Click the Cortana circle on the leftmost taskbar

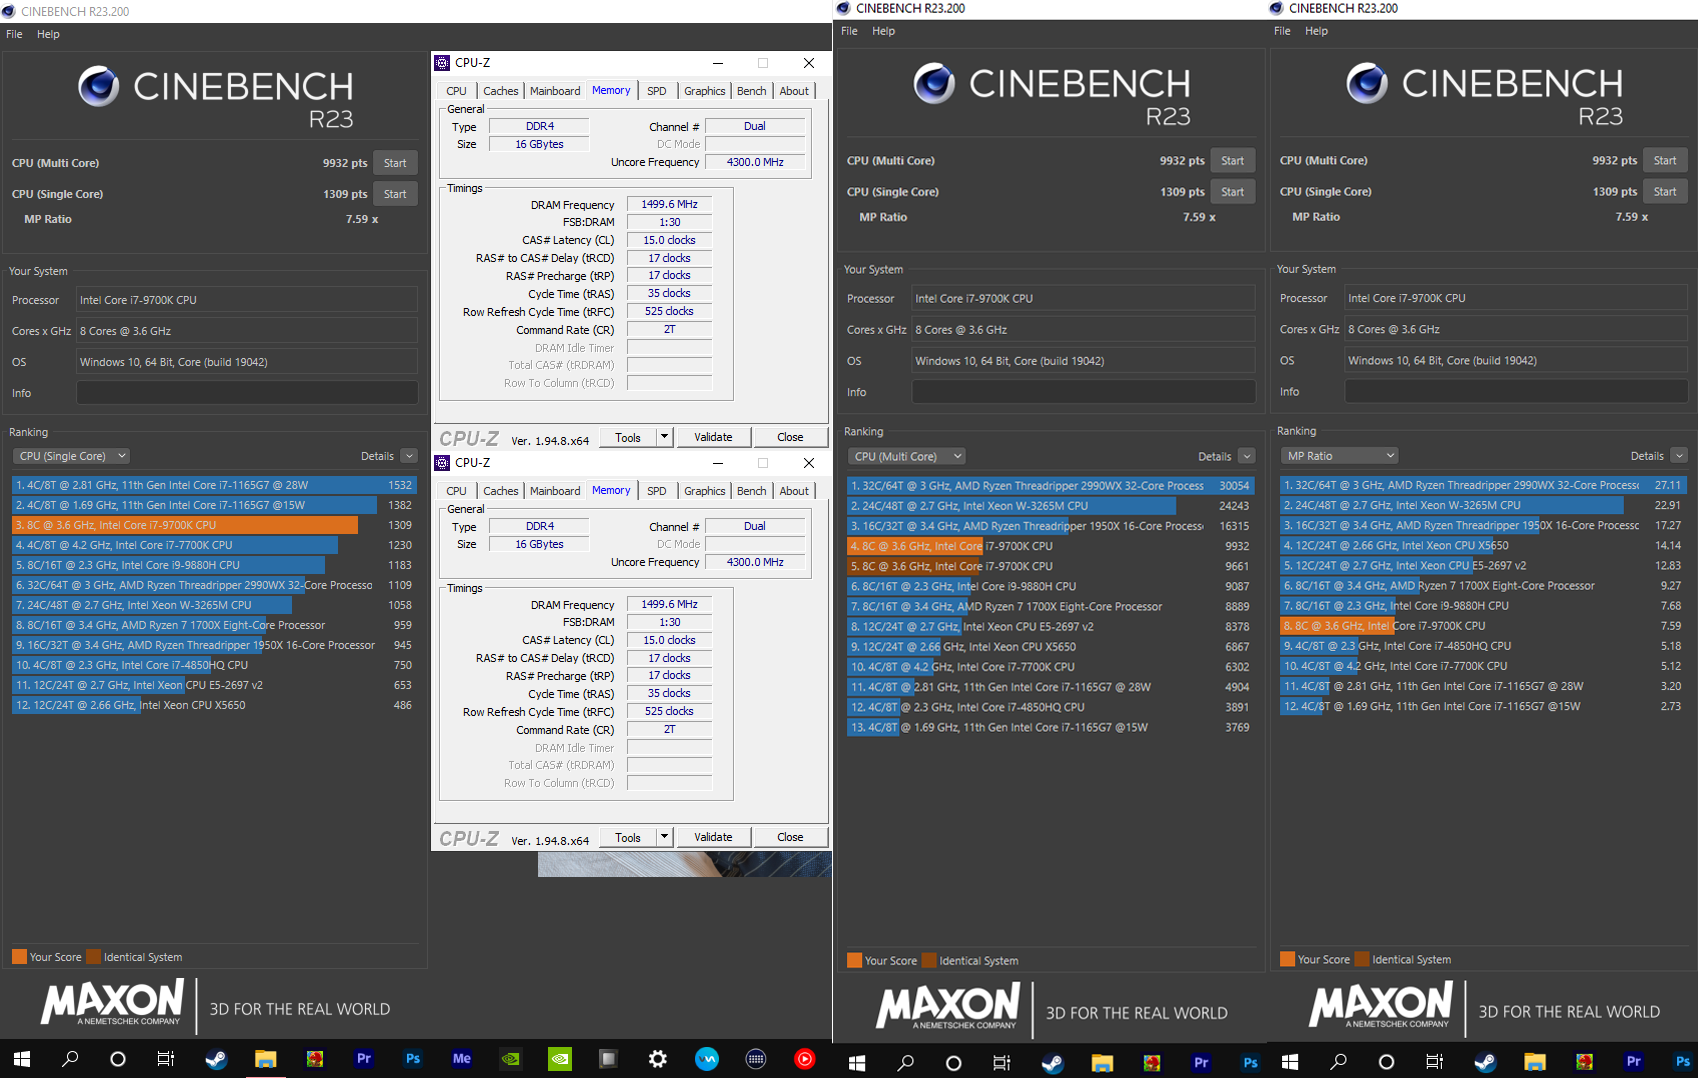118,1059
